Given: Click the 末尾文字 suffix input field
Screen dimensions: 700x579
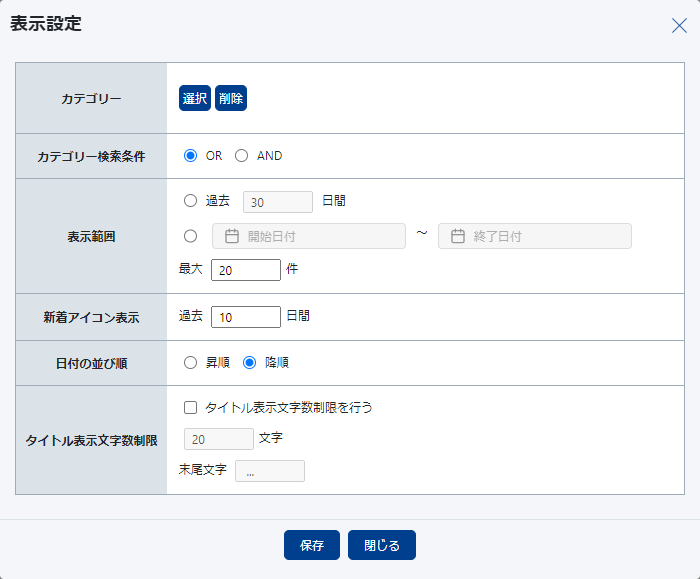Looking at the screenshot, I should (x=270, y=471).
